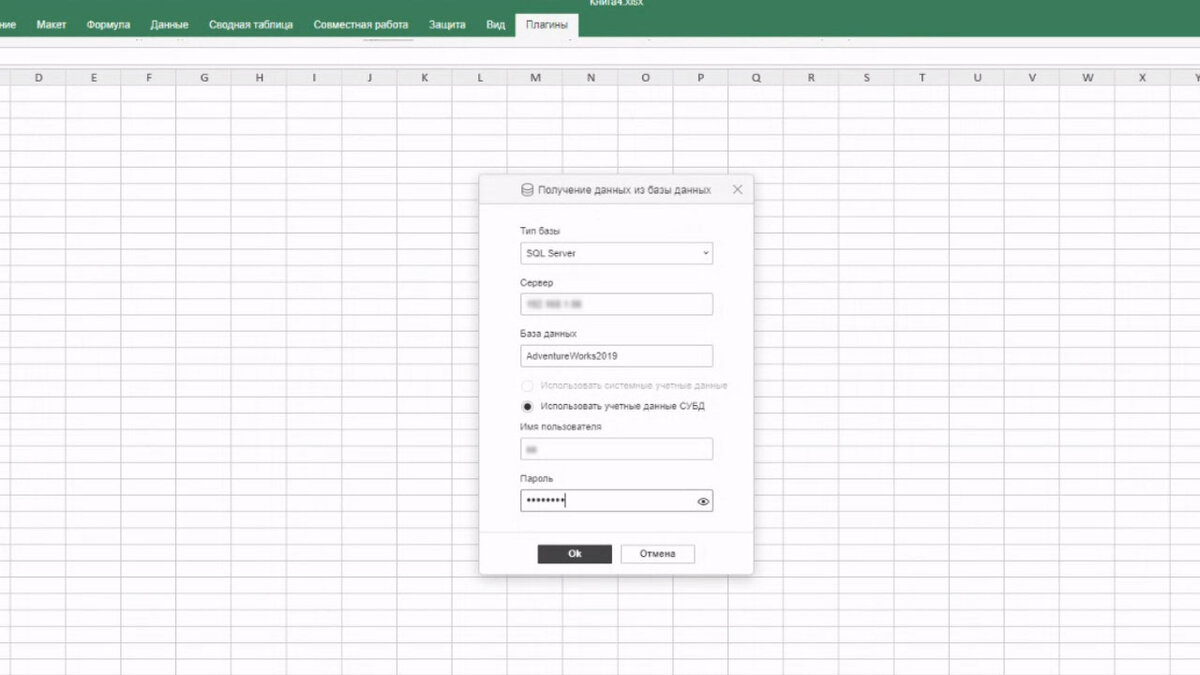Click the База данных field with AdventureWorks2019
The height and width of the screenshot is (675, 1200).
click(x=616, y=356)
